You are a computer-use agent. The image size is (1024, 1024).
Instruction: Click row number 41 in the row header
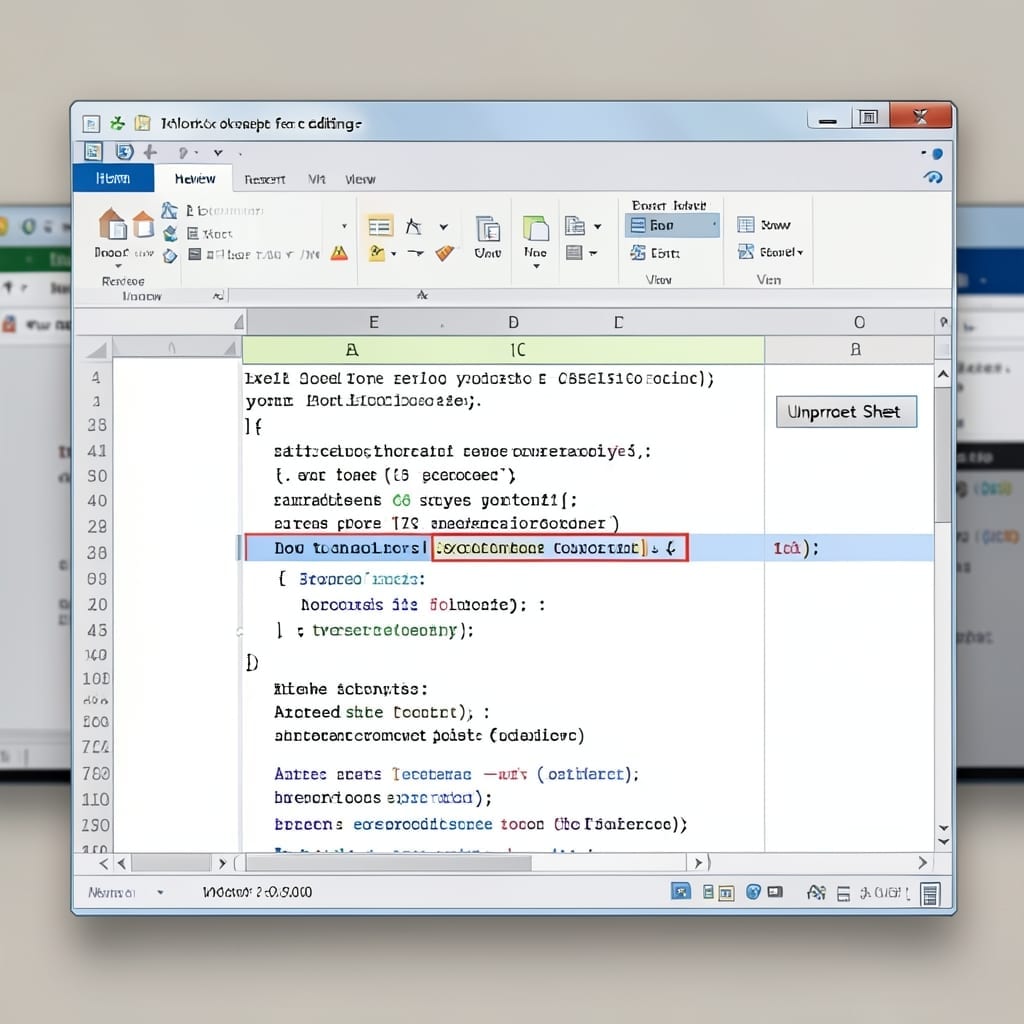[x=97, y=451]
